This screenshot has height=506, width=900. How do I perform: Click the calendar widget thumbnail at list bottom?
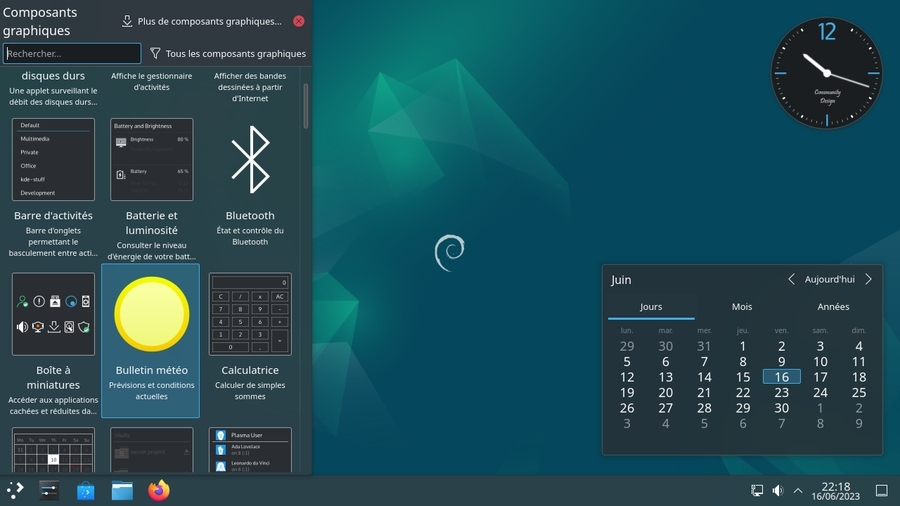click(53, 450)
